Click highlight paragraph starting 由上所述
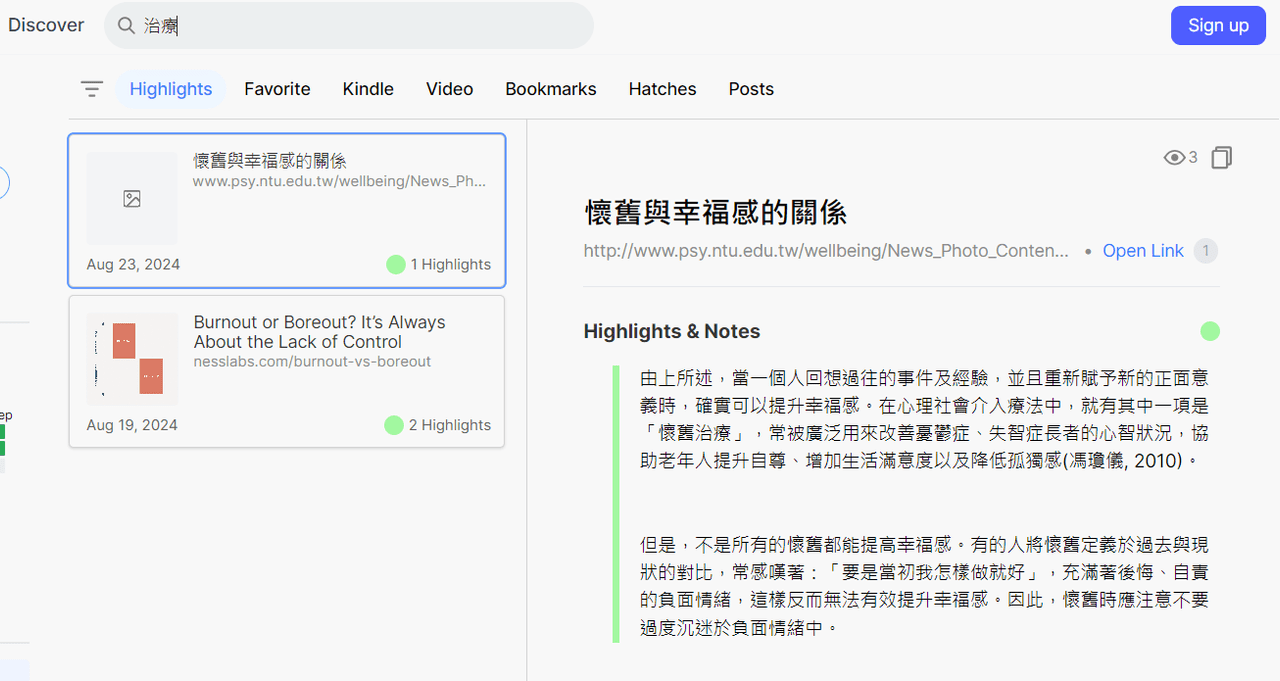 [x=925, y=419]
